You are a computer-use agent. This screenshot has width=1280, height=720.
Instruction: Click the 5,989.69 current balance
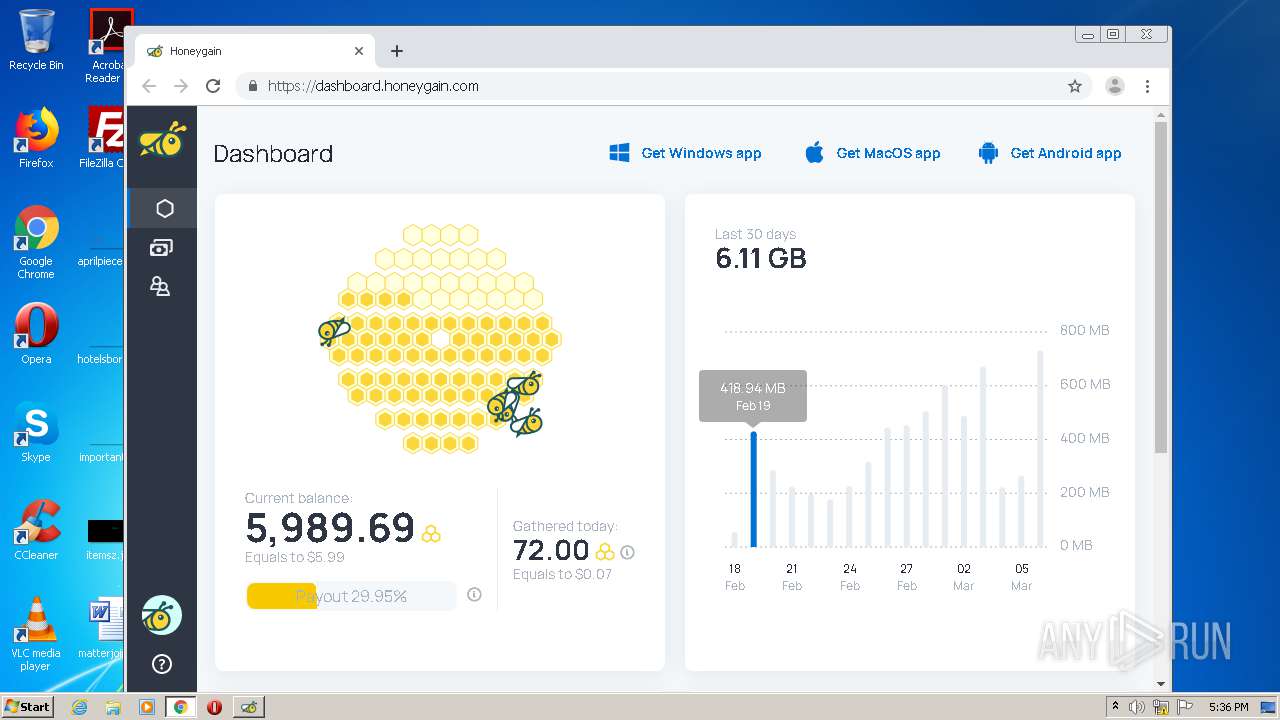pos(330,527)
